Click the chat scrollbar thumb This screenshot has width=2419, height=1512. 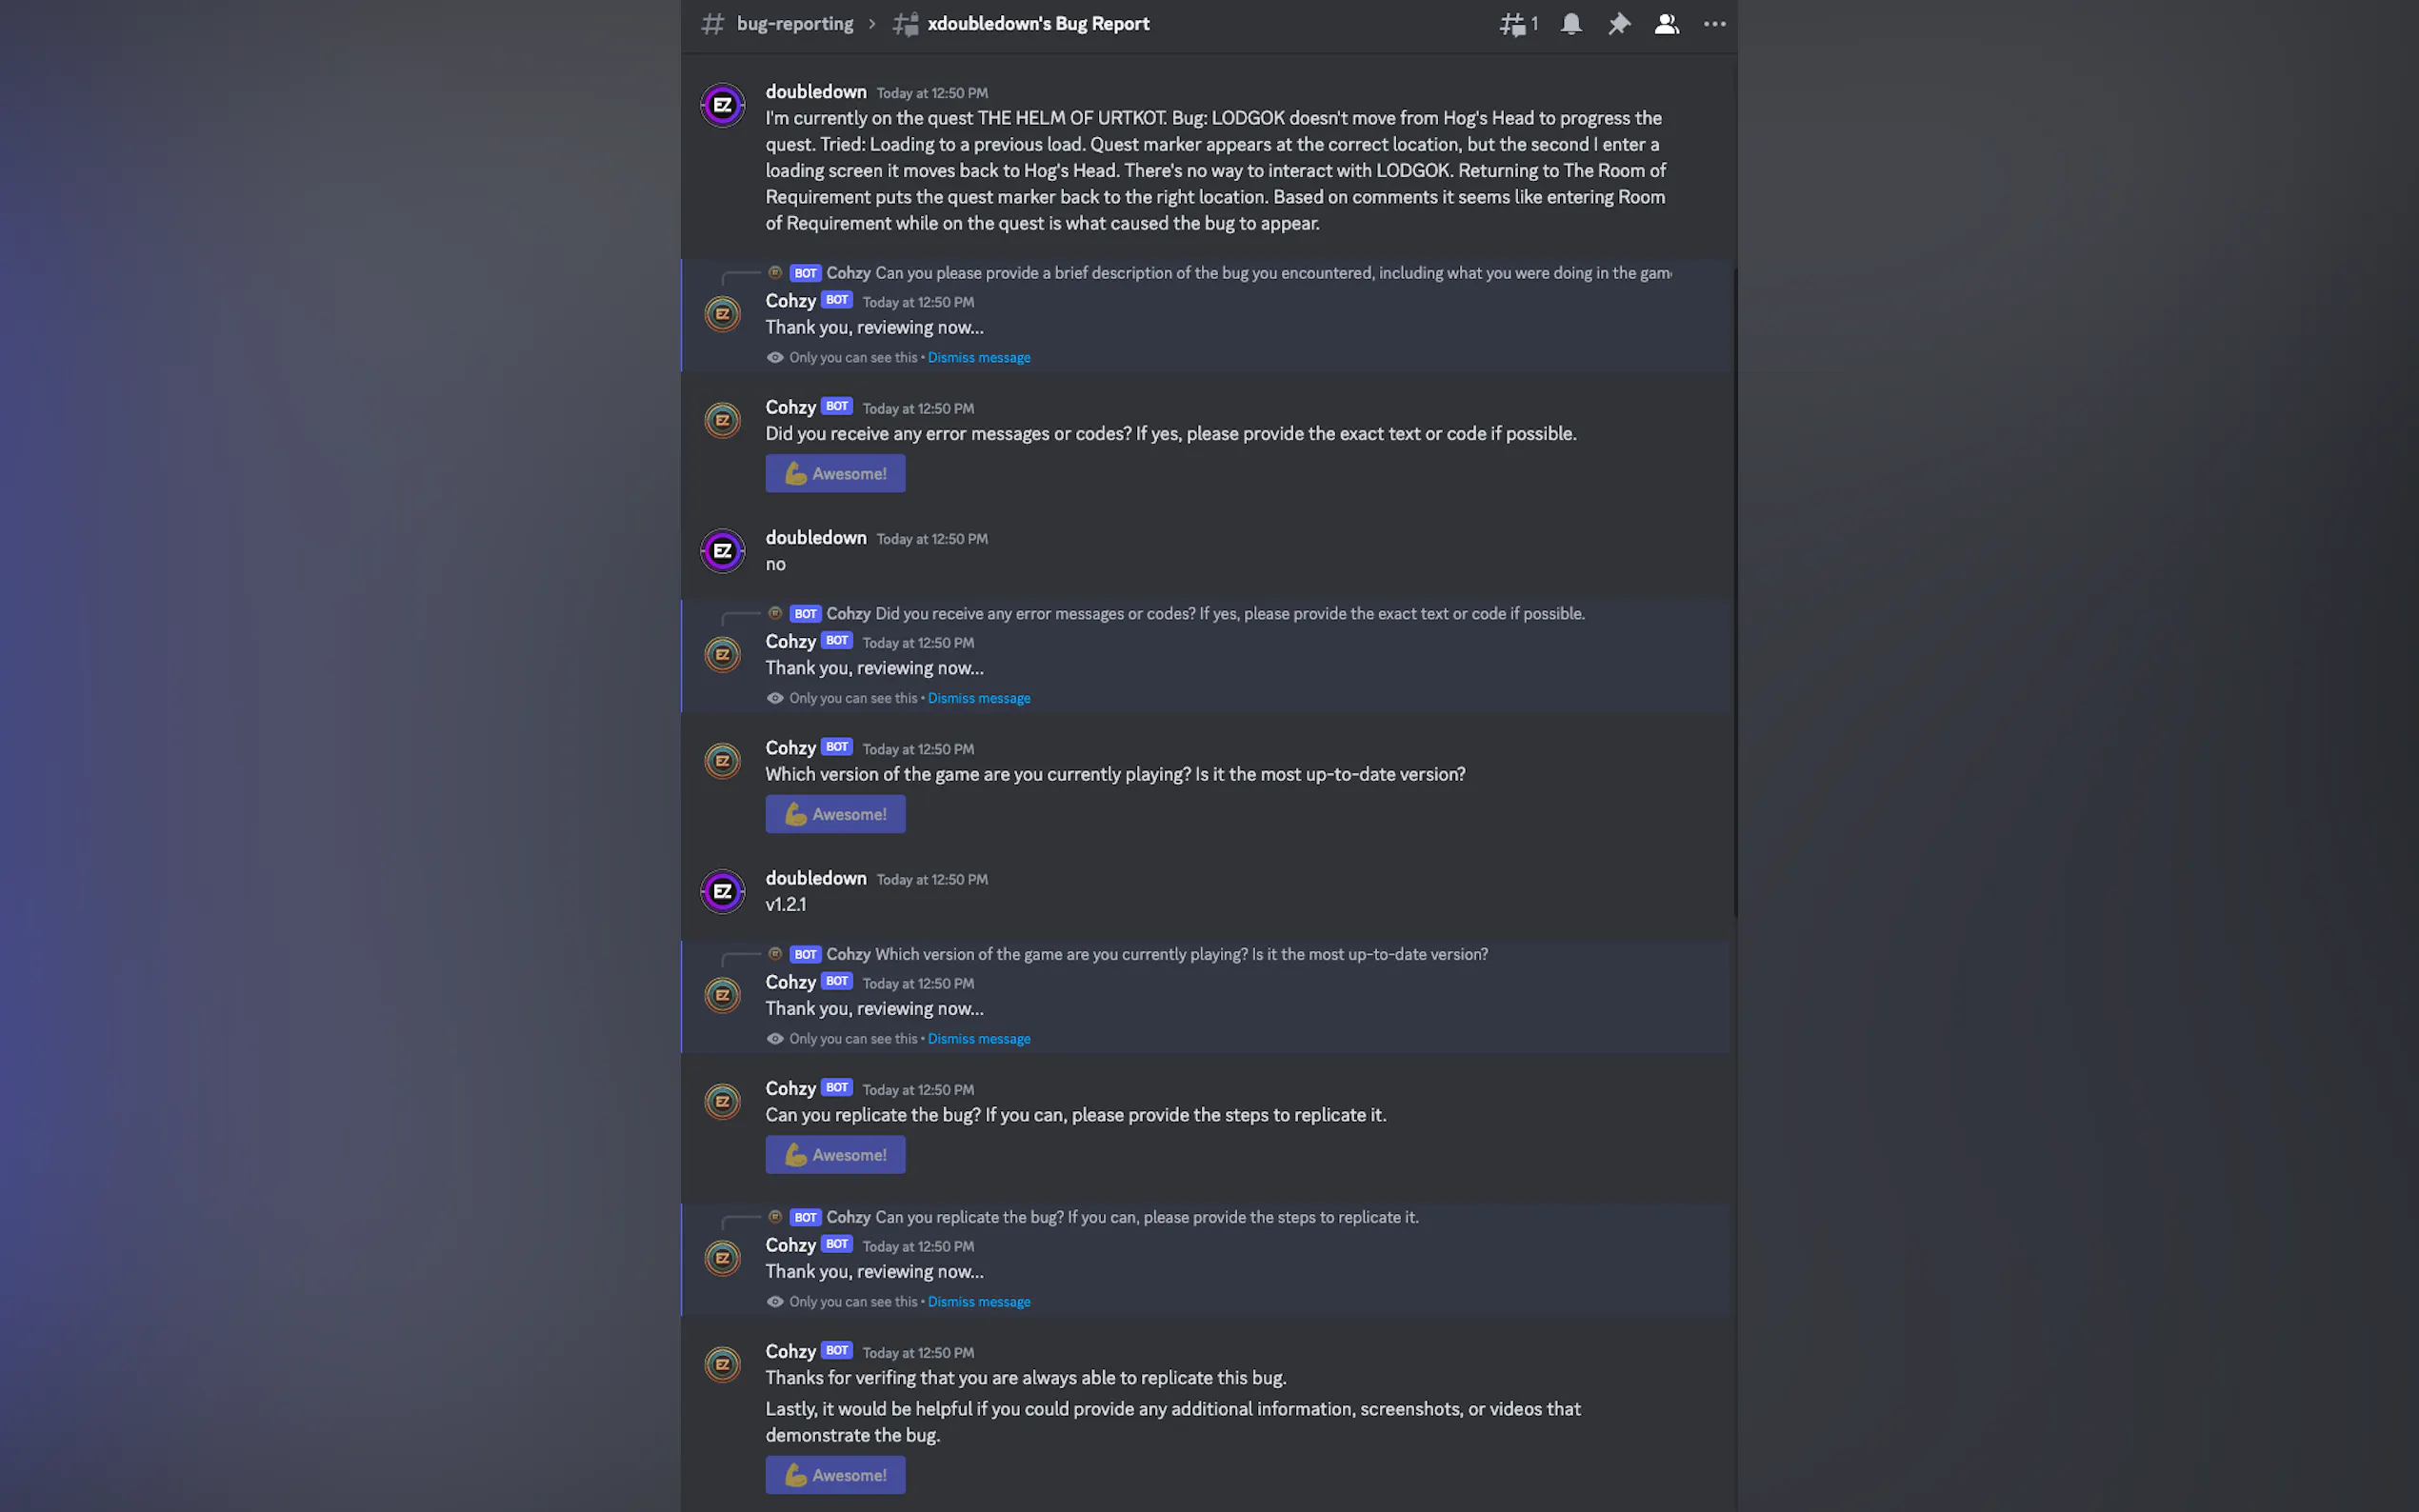(1734, 590)
